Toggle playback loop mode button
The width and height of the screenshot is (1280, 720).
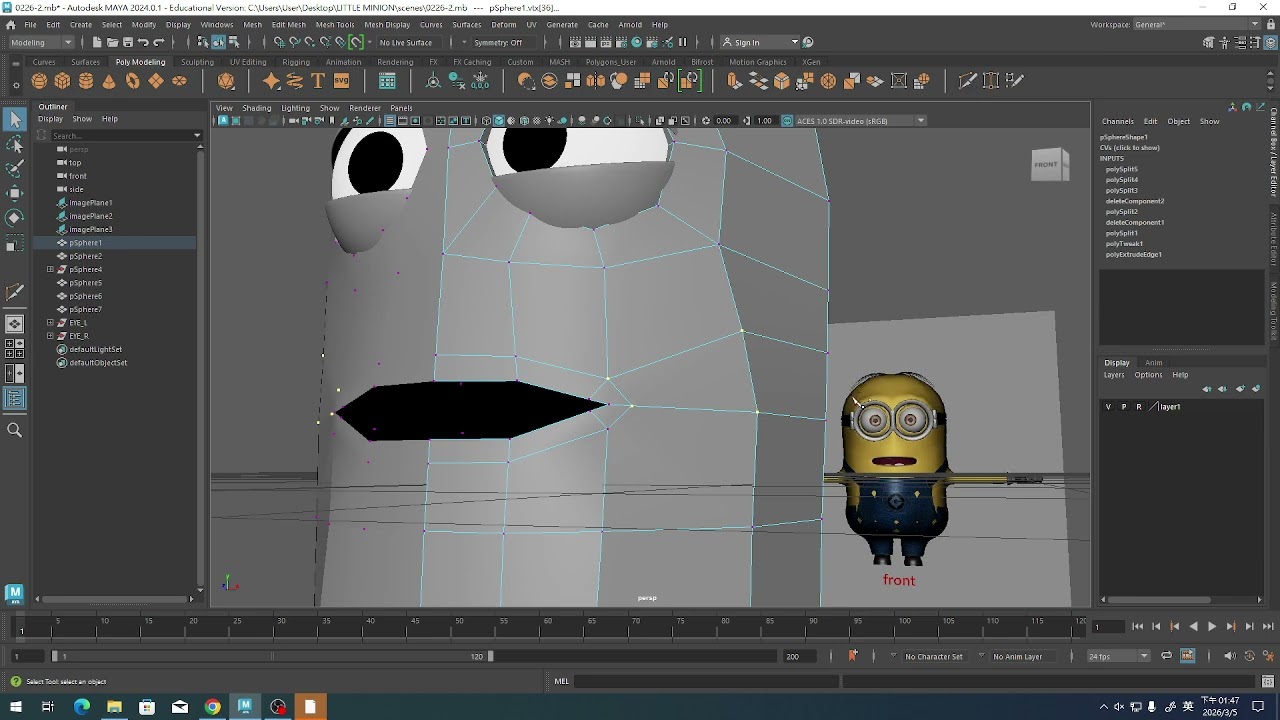(x=1166, y=656)
